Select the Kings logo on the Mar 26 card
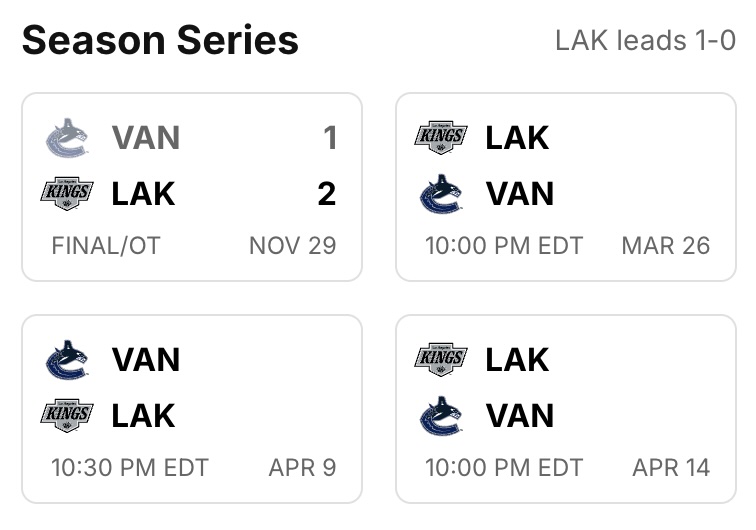The image size is (756, 530). 441,137
